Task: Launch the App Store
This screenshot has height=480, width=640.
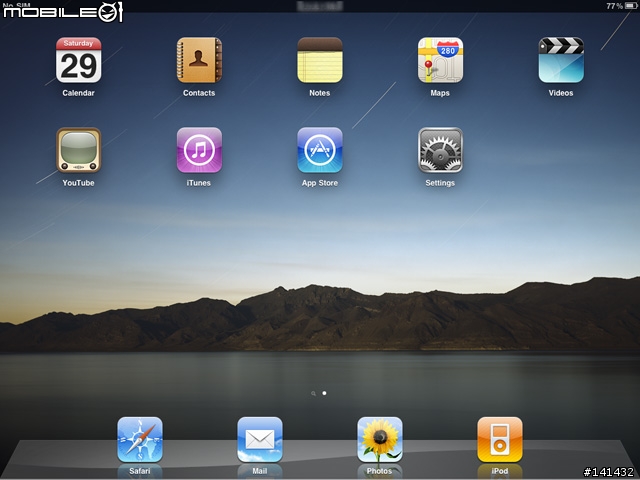Action: point(320,150)
